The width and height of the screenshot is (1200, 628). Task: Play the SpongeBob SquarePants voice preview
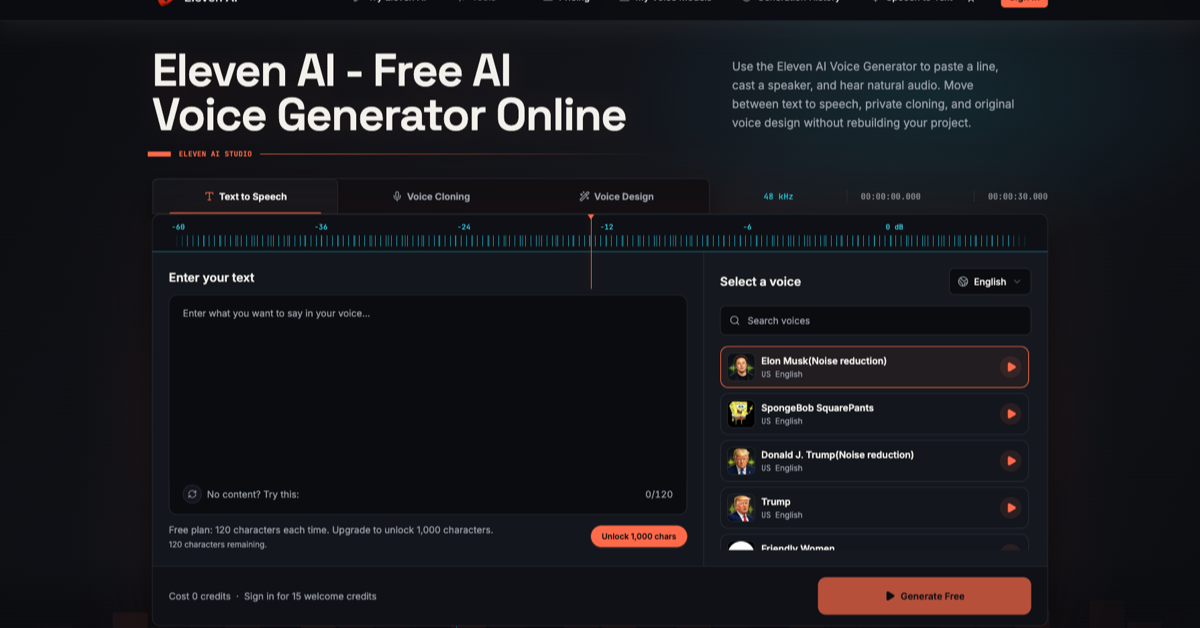tap(1010, 414)
